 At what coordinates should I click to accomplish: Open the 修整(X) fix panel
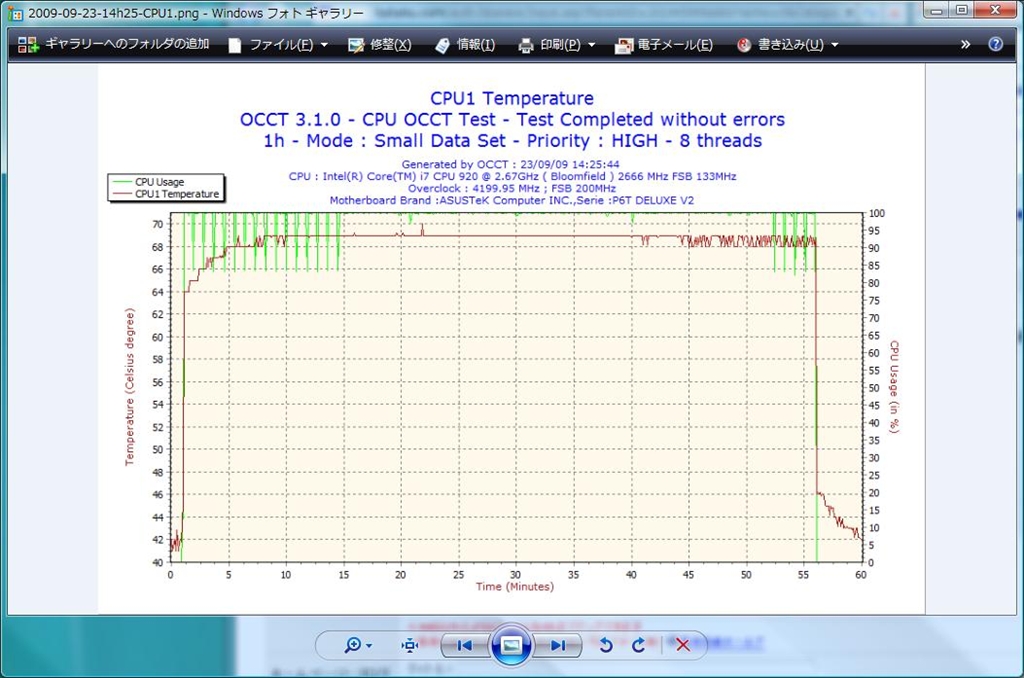[379, 44]
